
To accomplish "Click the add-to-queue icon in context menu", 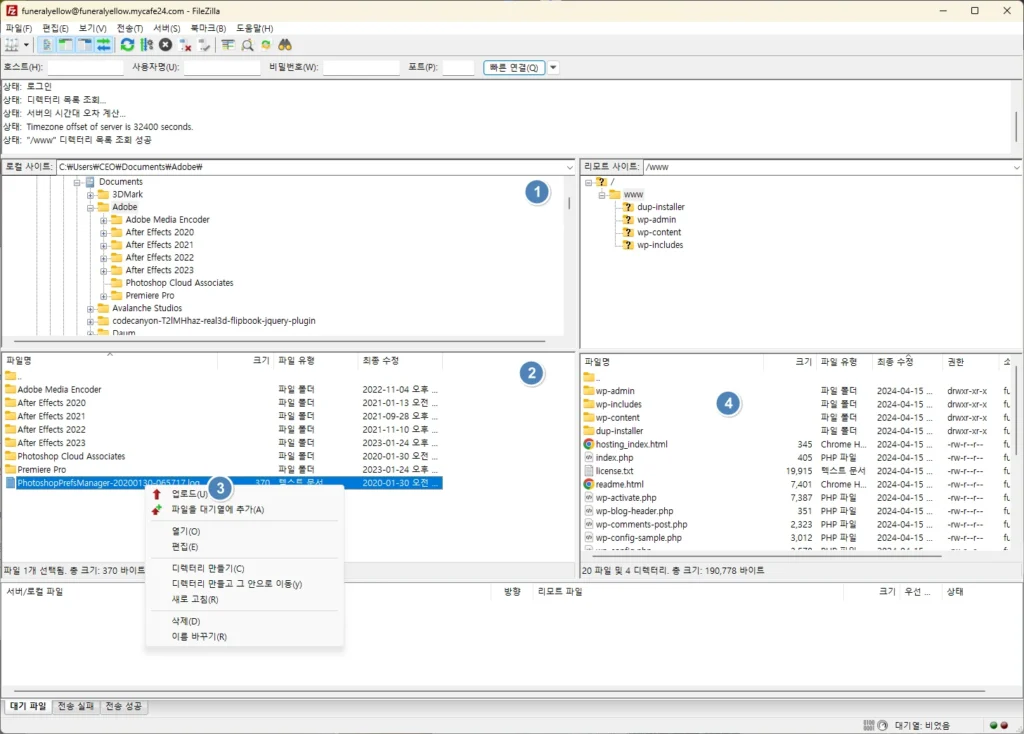I will (x=157, y=510).
